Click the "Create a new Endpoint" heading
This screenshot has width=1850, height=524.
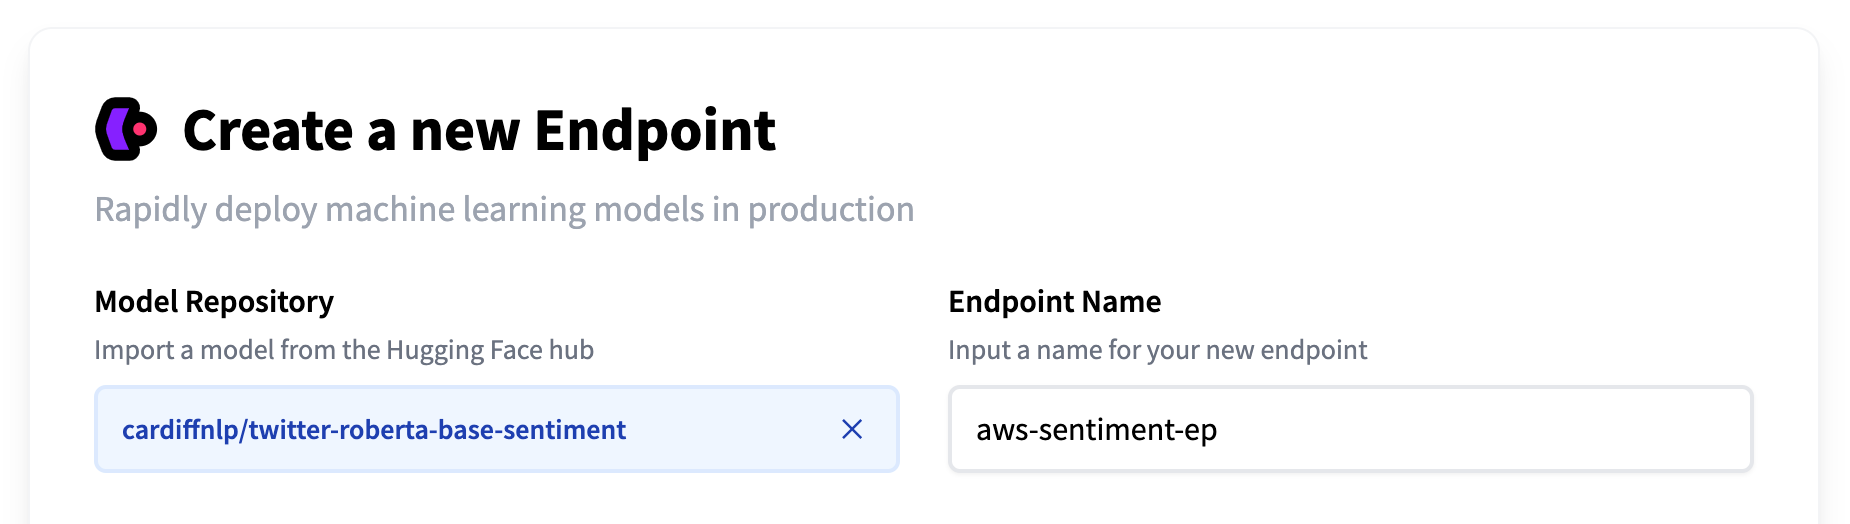click(479, 131)
